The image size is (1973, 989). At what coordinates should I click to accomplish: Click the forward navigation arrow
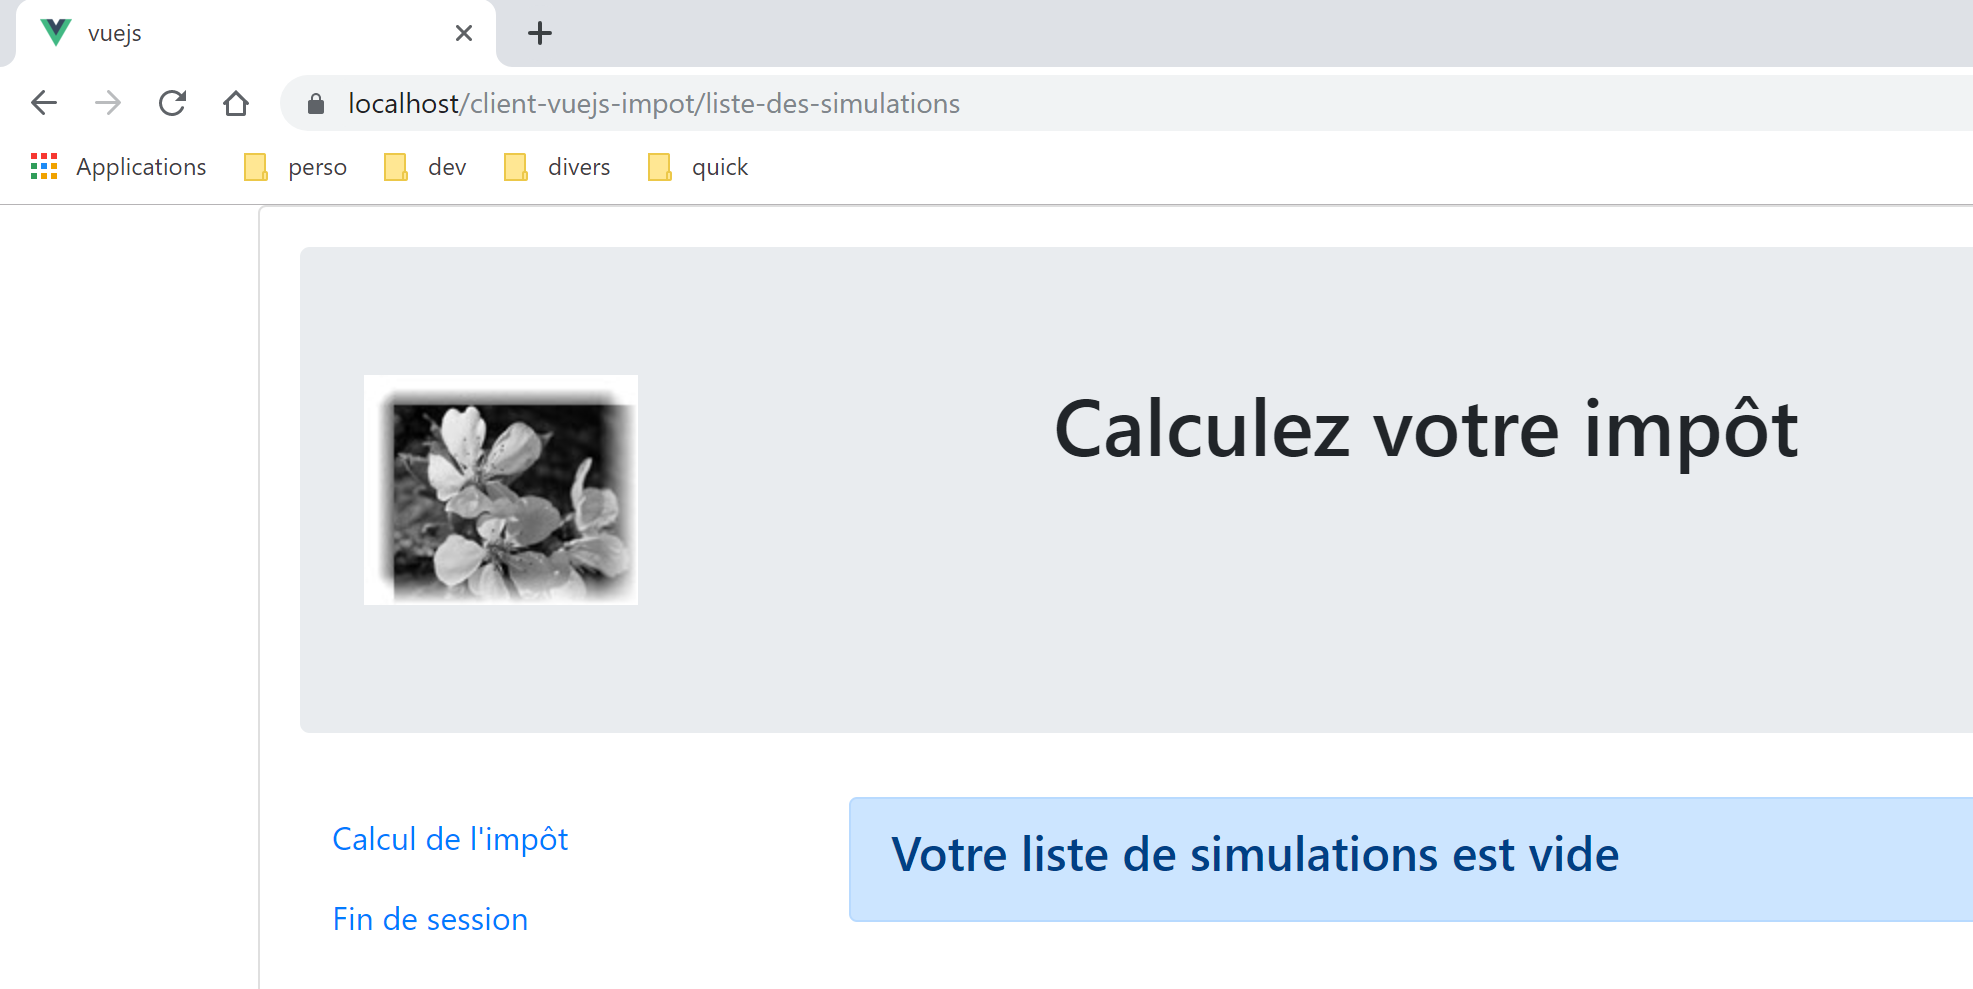tap(108, 103)
